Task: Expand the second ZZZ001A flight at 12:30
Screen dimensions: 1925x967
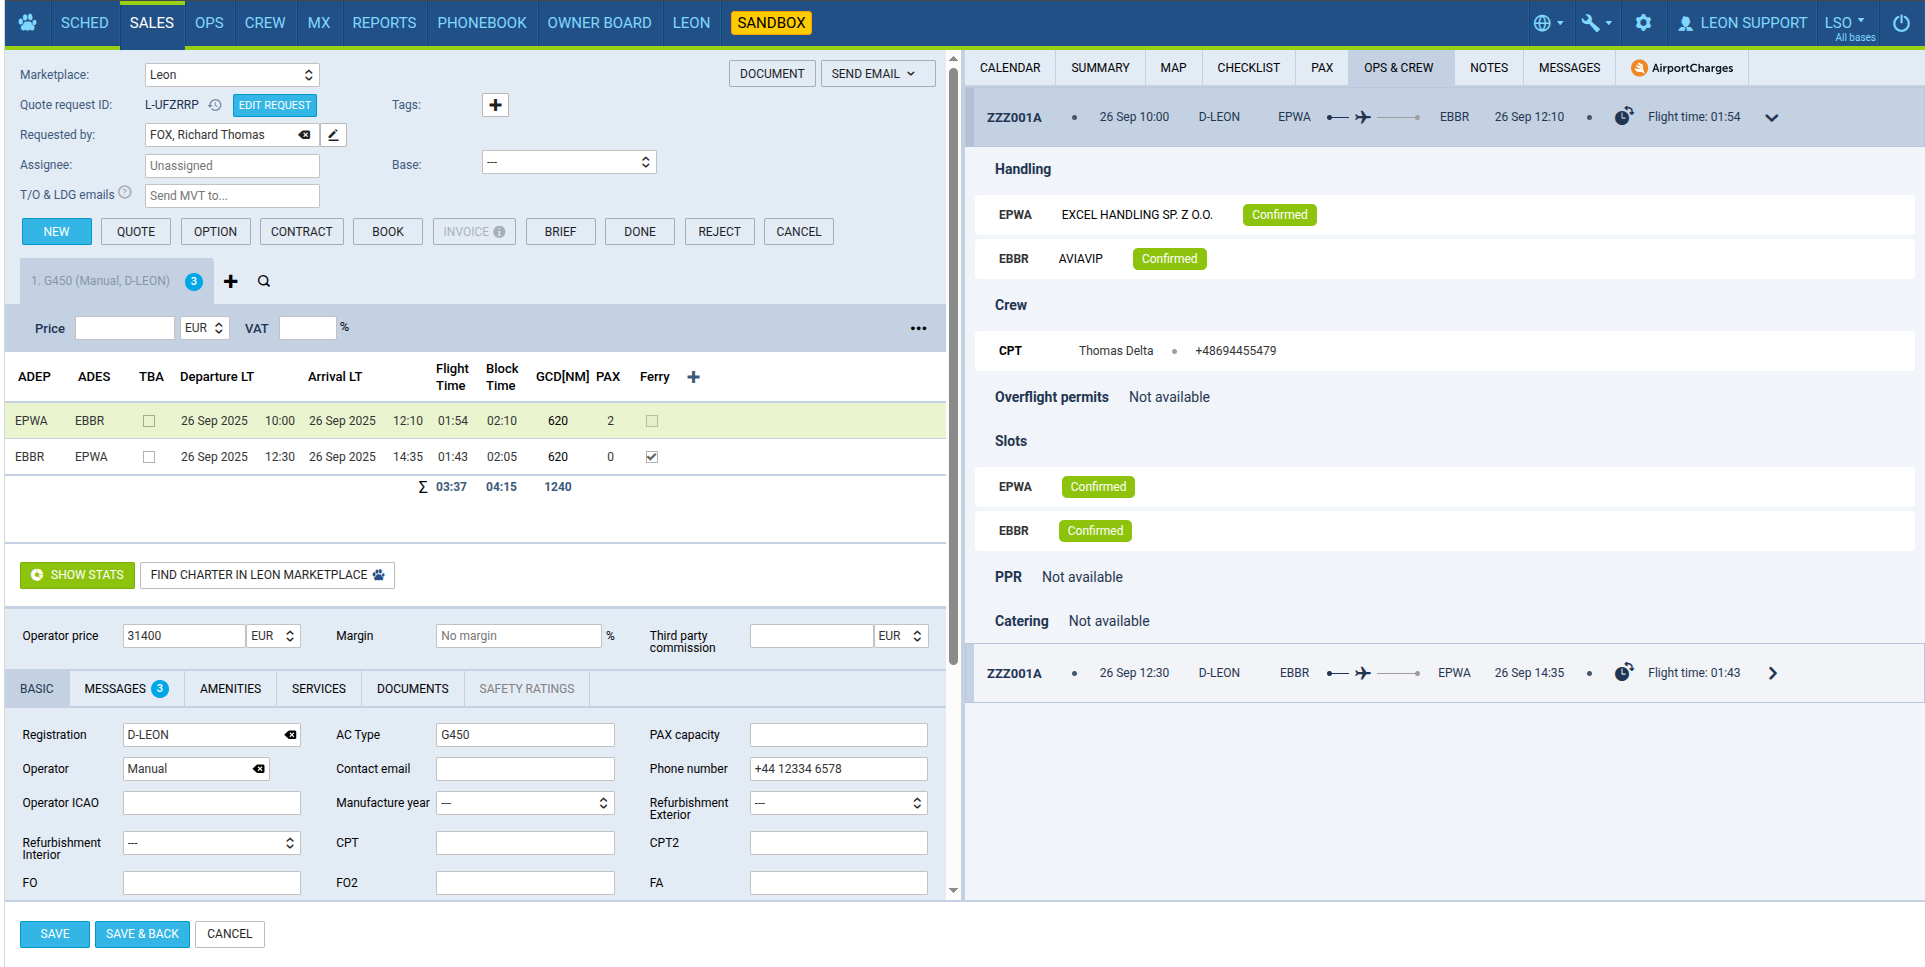Action: pos(1772,673)
